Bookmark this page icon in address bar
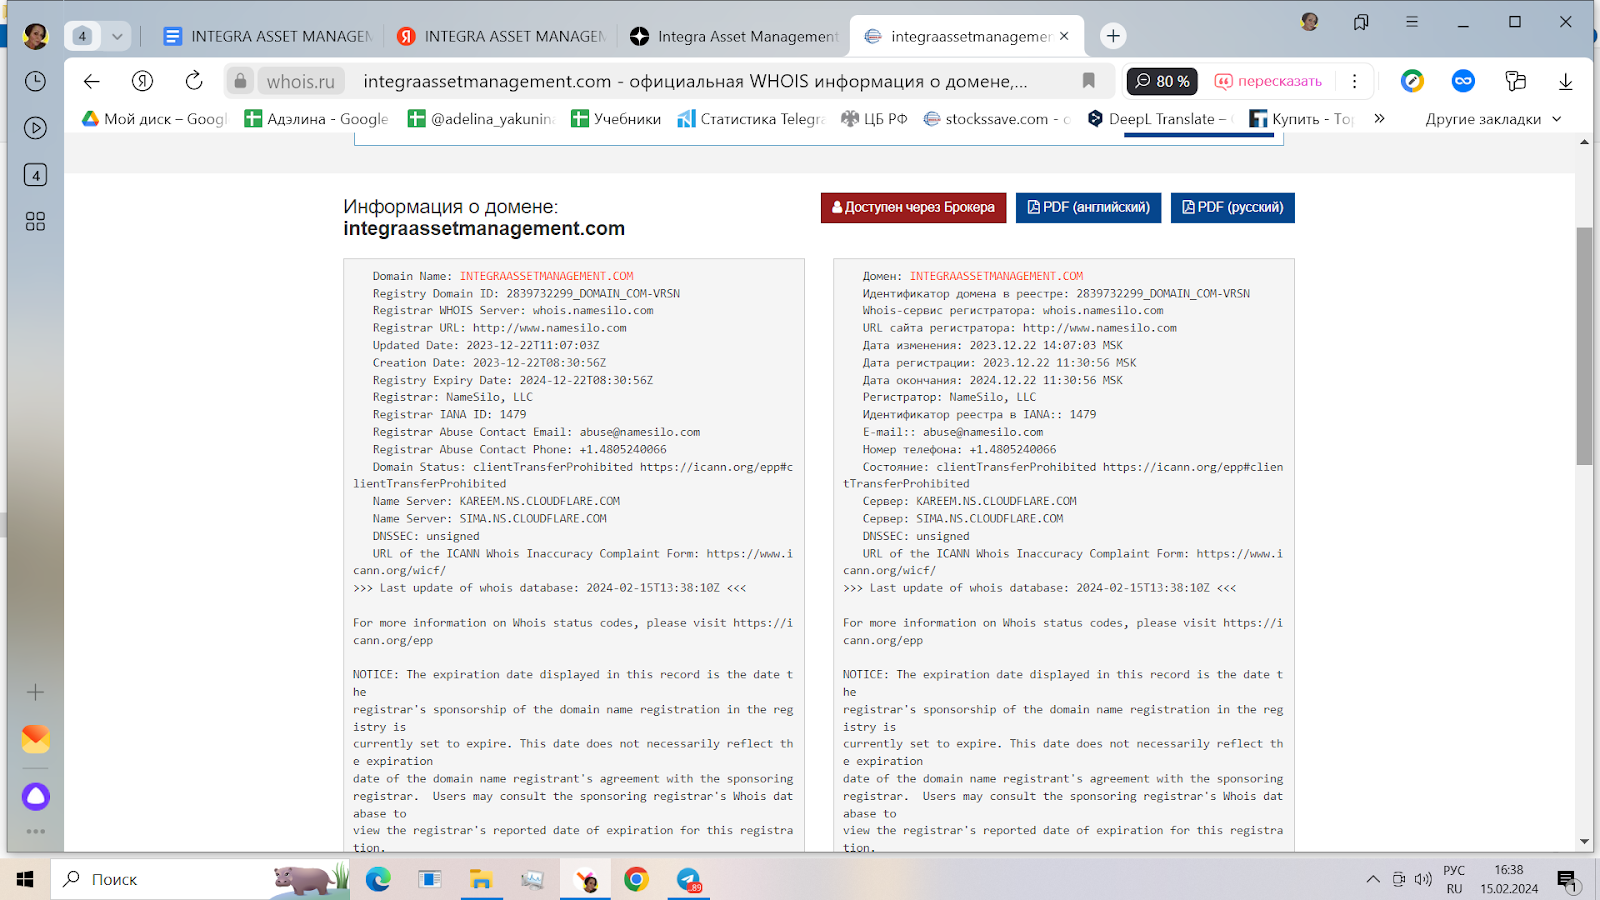 coord(1088,81)
